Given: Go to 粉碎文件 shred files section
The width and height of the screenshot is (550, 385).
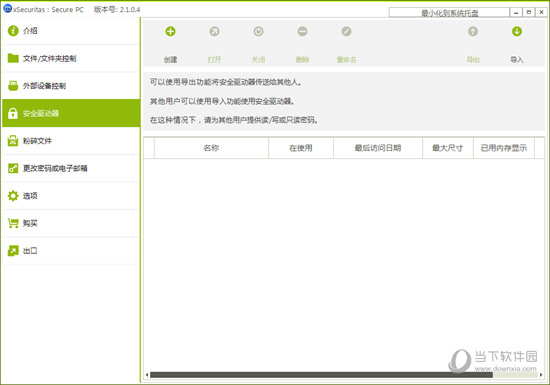Looking at the screenshot, I should (71, 141).
